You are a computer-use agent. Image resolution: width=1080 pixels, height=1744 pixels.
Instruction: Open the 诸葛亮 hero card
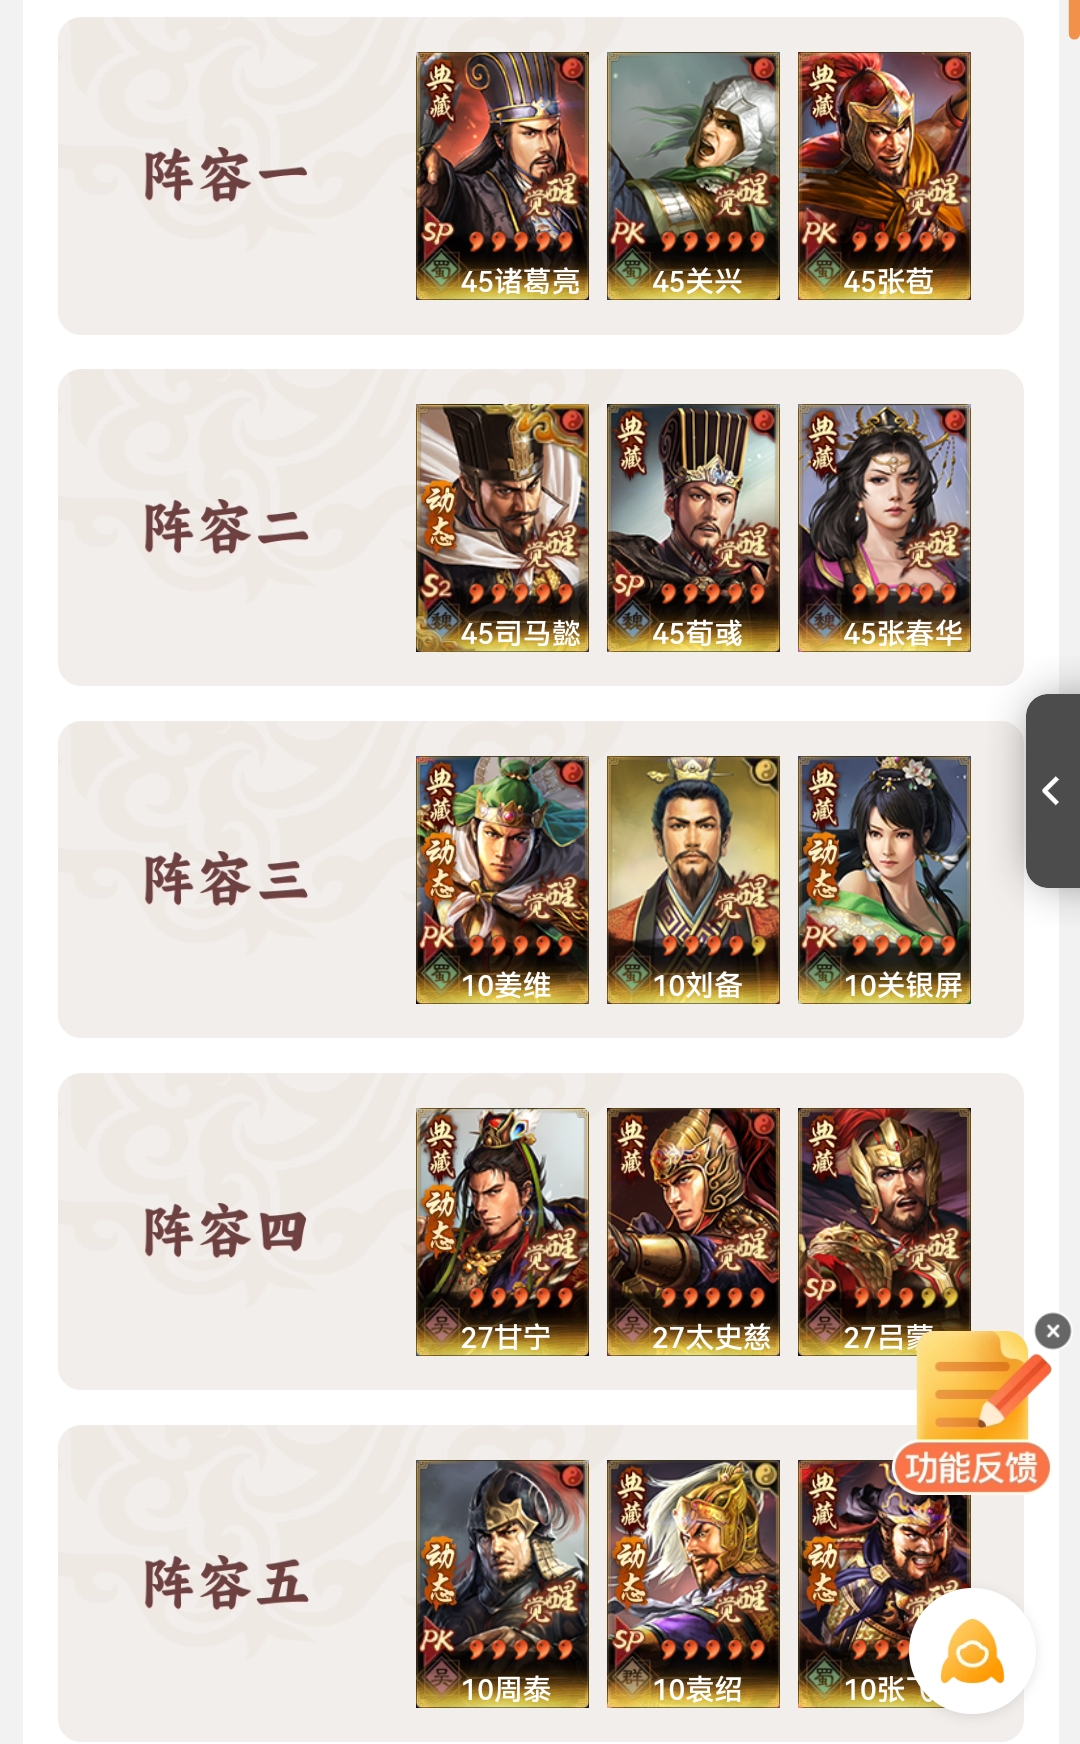click(502, 176)
